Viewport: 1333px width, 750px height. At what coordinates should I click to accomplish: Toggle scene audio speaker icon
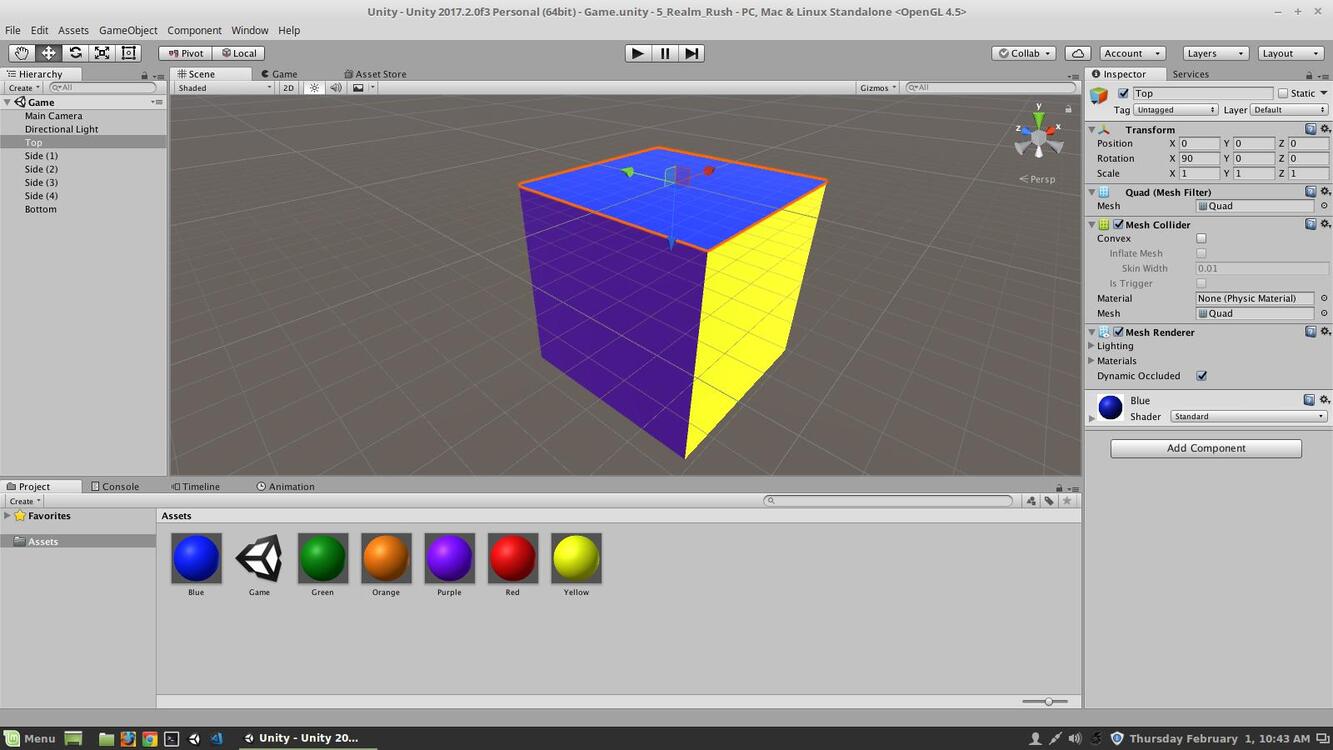tap(336, 88)
